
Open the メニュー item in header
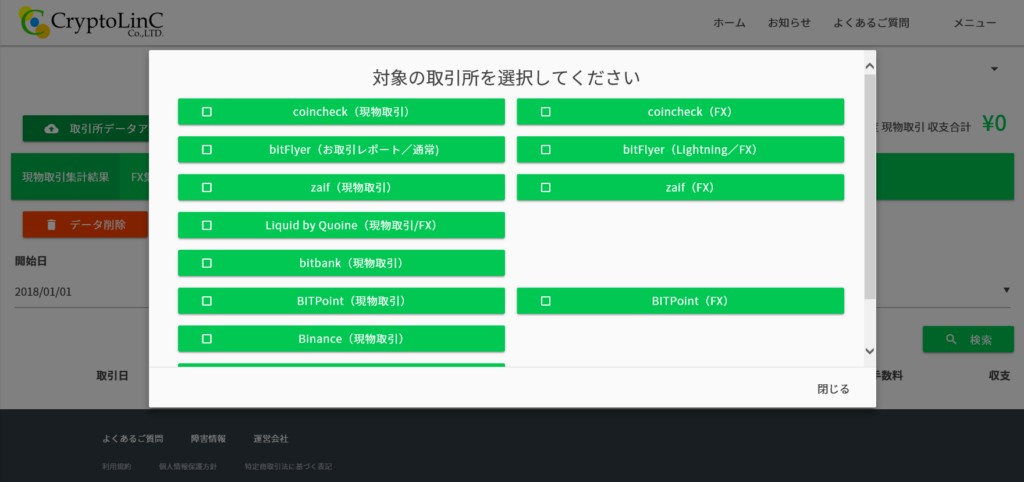tap(975, 23)
